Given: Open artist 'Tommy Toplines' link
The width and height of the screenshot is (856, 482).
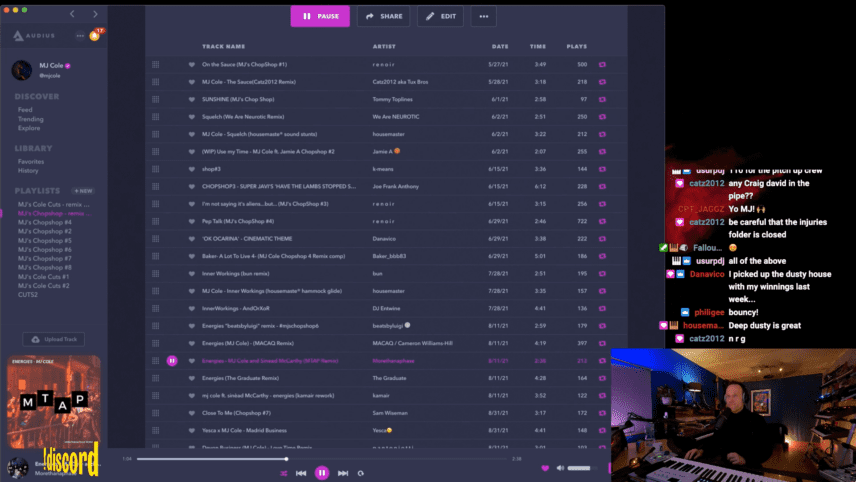Looking at the screenshot, I should [x=393, y=99].
